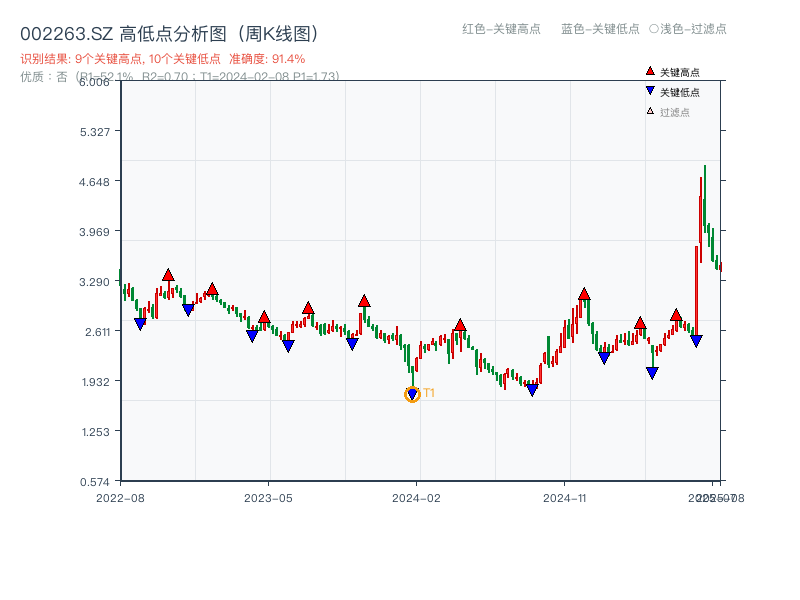Click the second red high marker after 2022-08

(x=213, y=289)
